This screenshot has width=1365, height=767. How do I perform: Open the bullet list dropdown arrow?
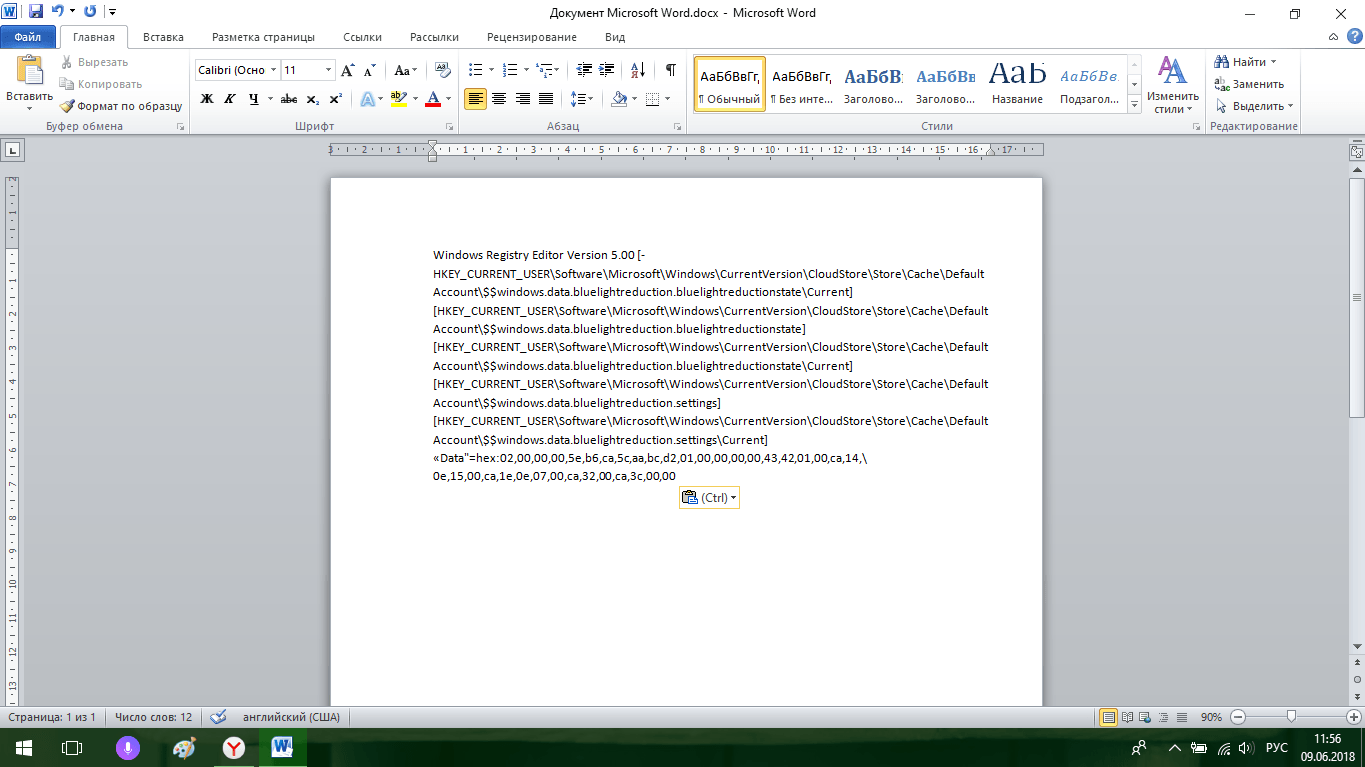tap(490, 70)
